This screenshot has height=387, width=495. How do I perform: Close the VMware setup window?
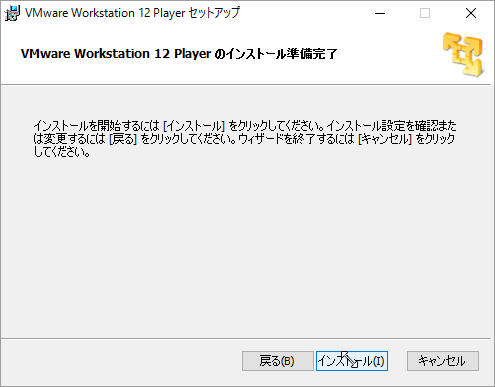(x=471, y=13)
